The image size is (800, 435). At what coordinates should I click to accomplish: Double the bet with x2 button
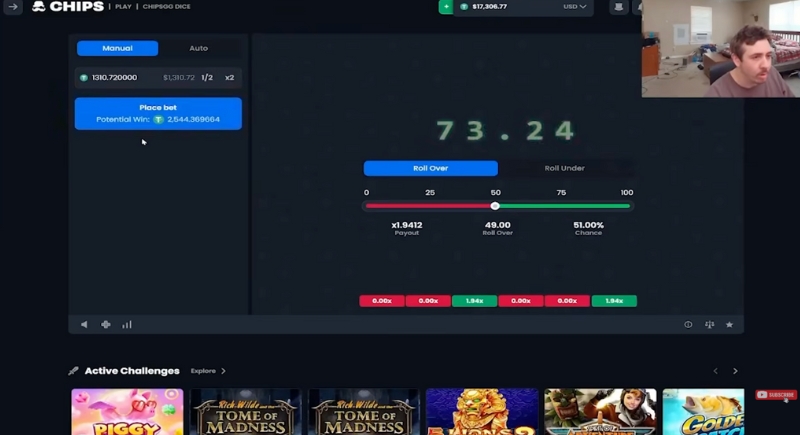[x=230, y=78]
